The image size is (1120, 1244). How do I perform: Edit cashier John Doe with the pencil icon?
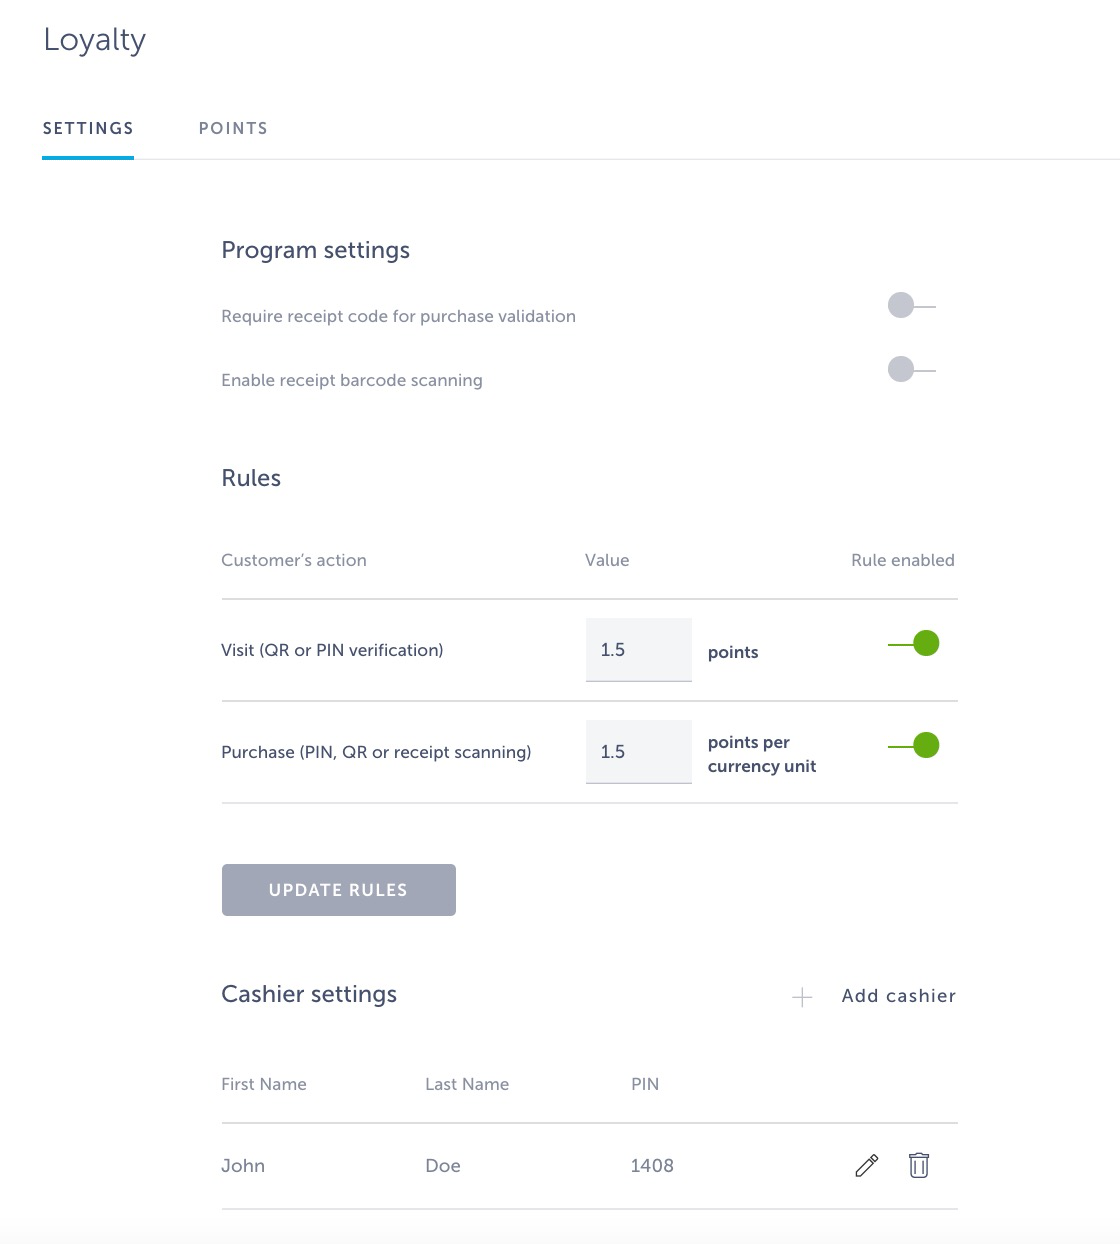[x=866, y=1165]
